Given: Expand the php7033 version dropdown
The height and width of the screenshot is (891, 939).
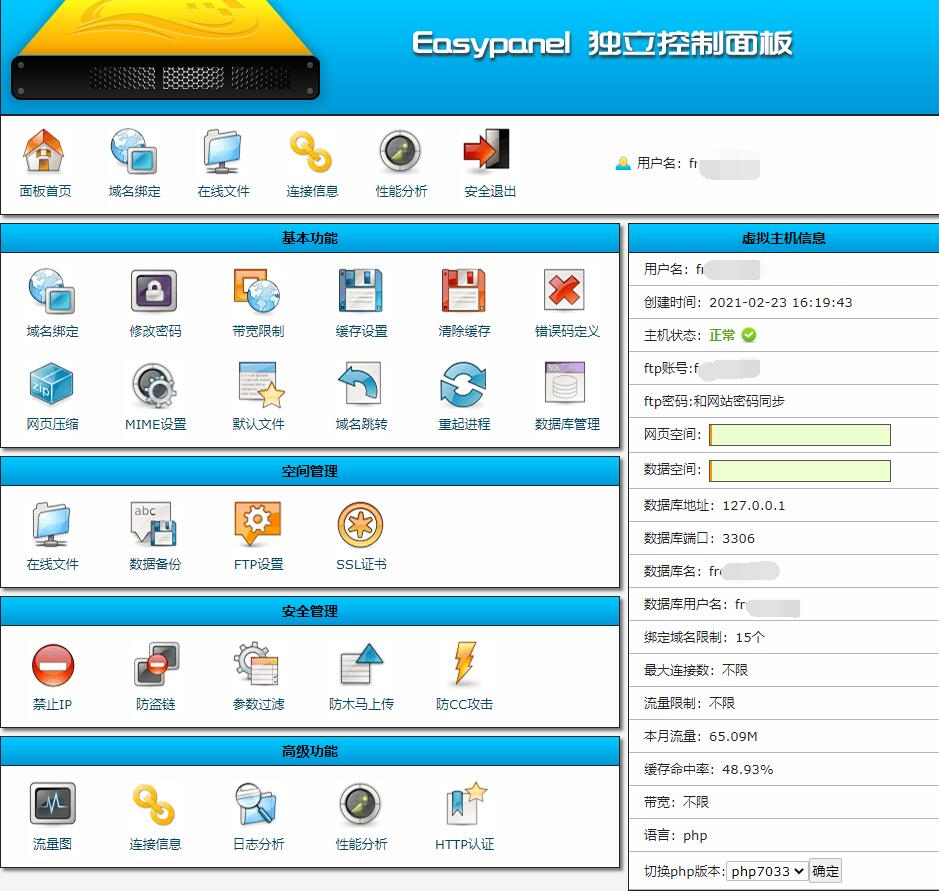Looking at the screenshot, I should click(767, 871).
